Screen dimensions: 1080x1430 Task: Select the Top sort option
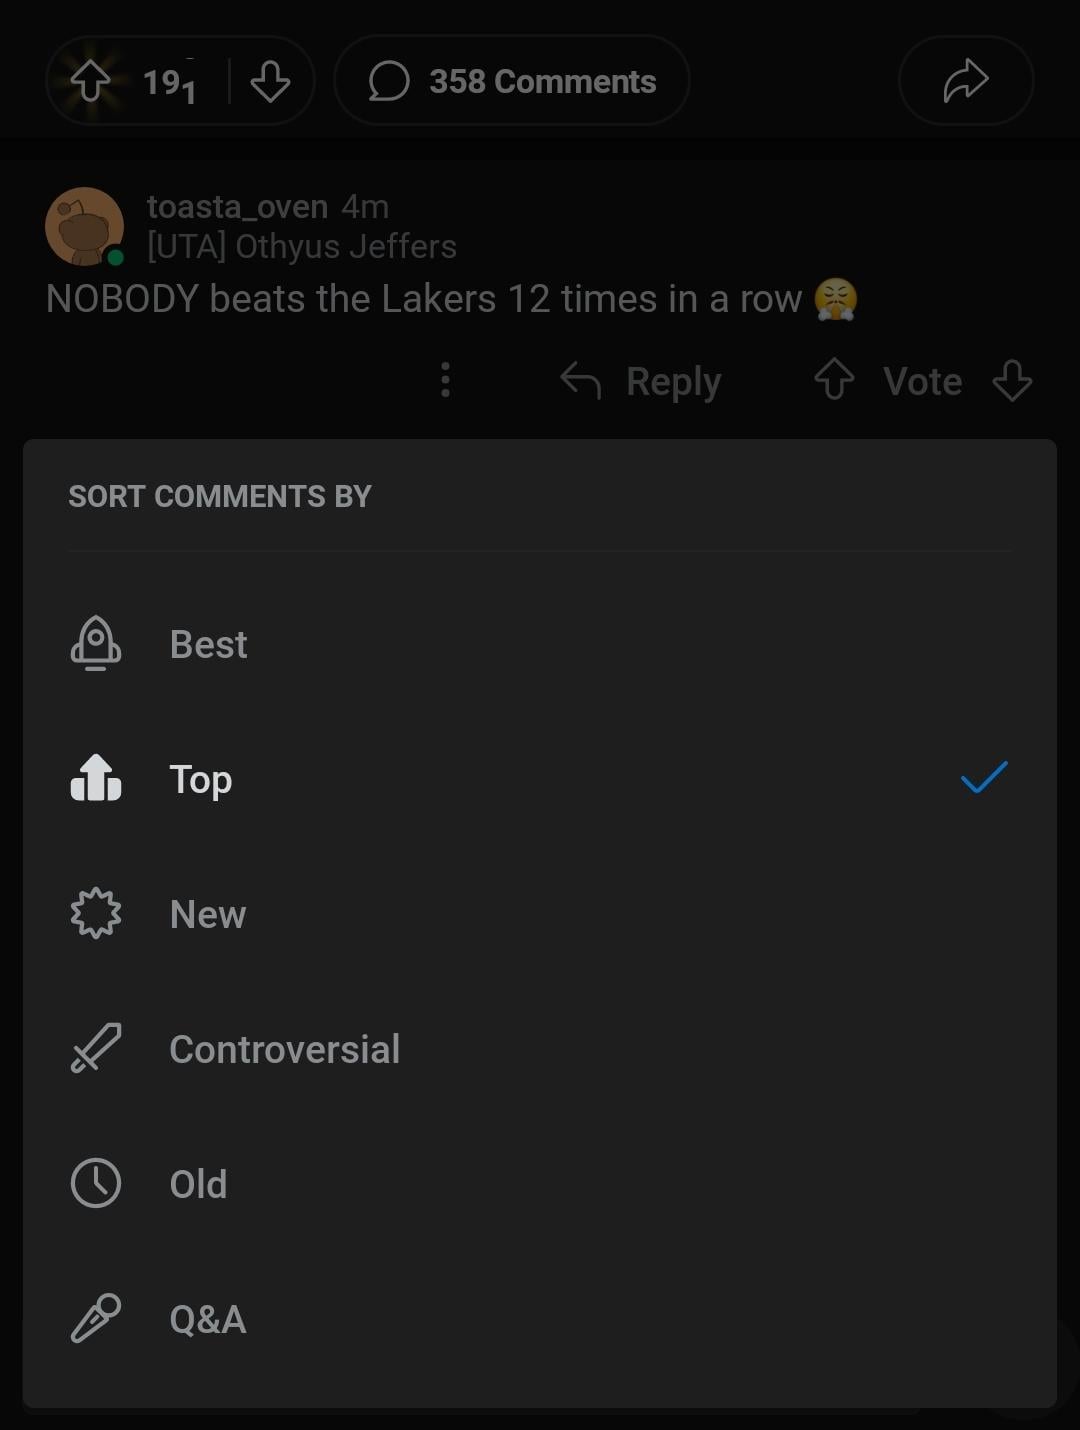[x=201, y=780]
